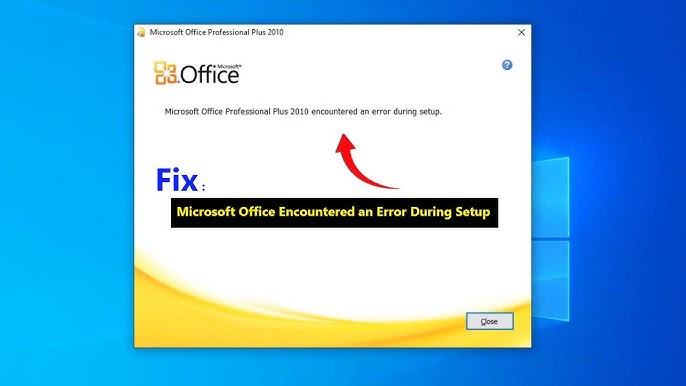The image size is (686, 386).
Task: Click the small Microsoft text above Office logo
Action: click(229, 67)
